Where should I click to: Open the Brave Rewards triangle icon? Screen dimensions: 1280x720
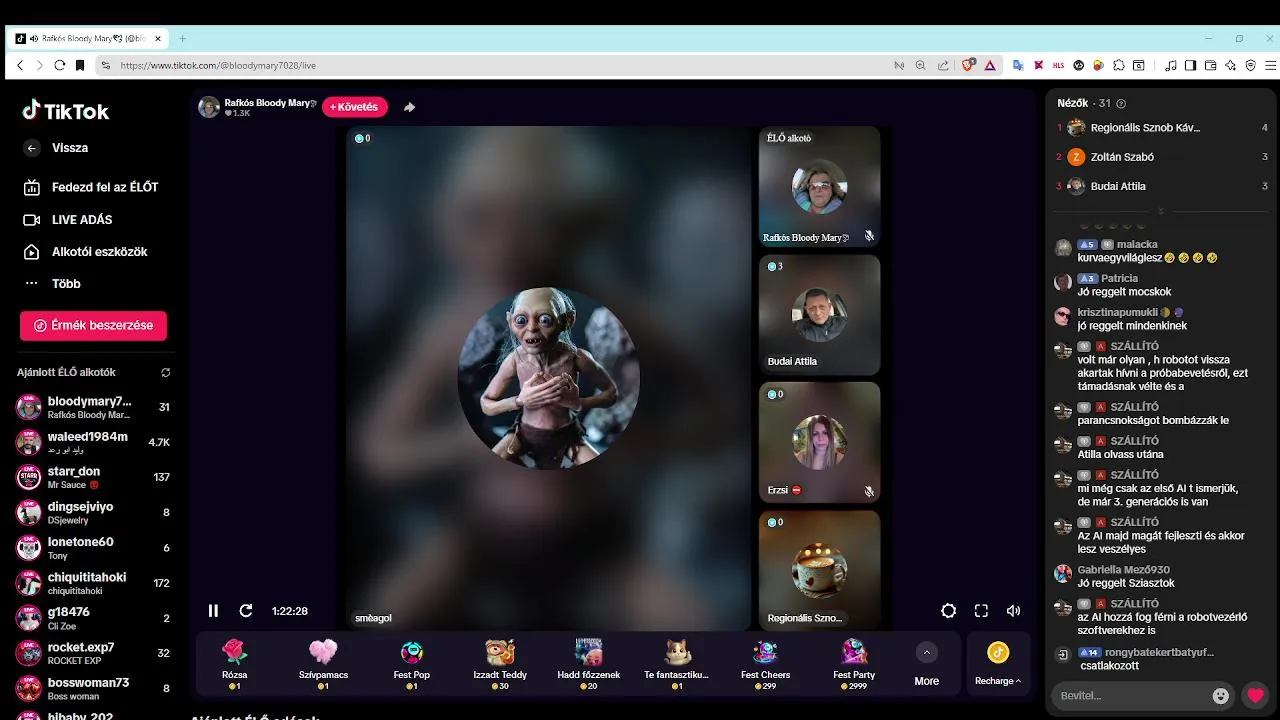coord(990,65)
